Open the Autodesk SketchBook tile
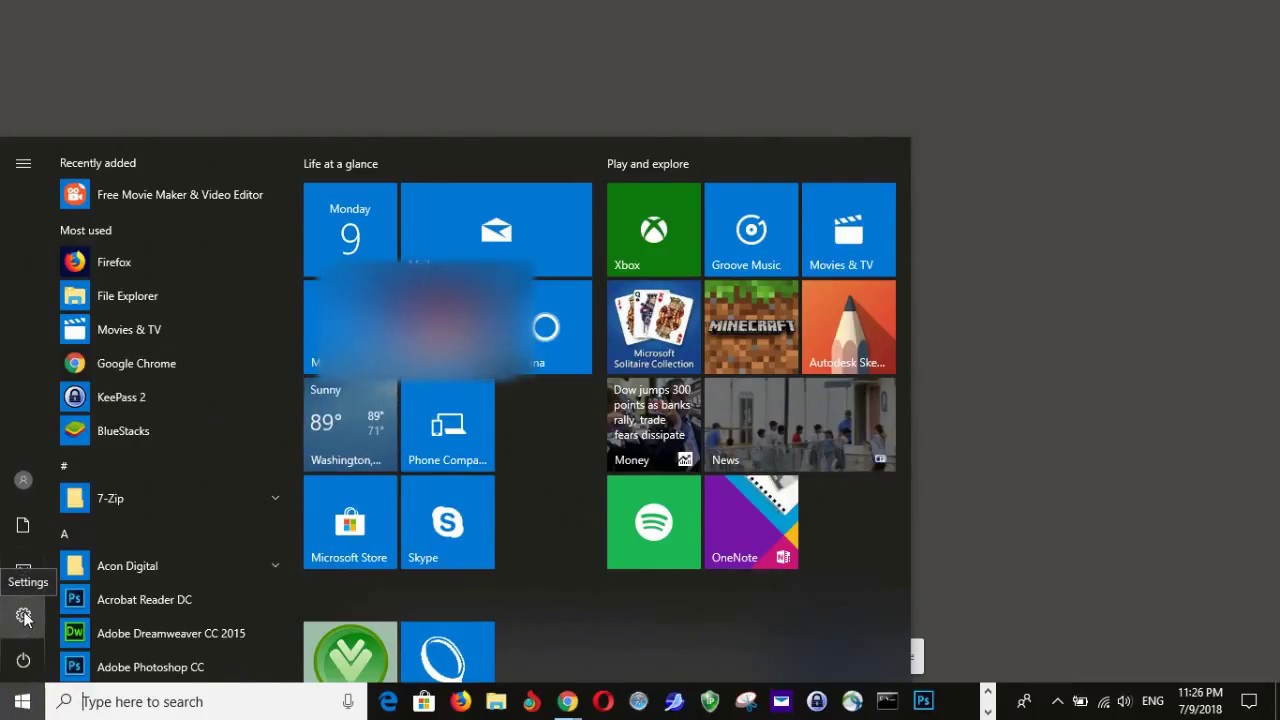 pyautogui.click(x=849, y=327)
